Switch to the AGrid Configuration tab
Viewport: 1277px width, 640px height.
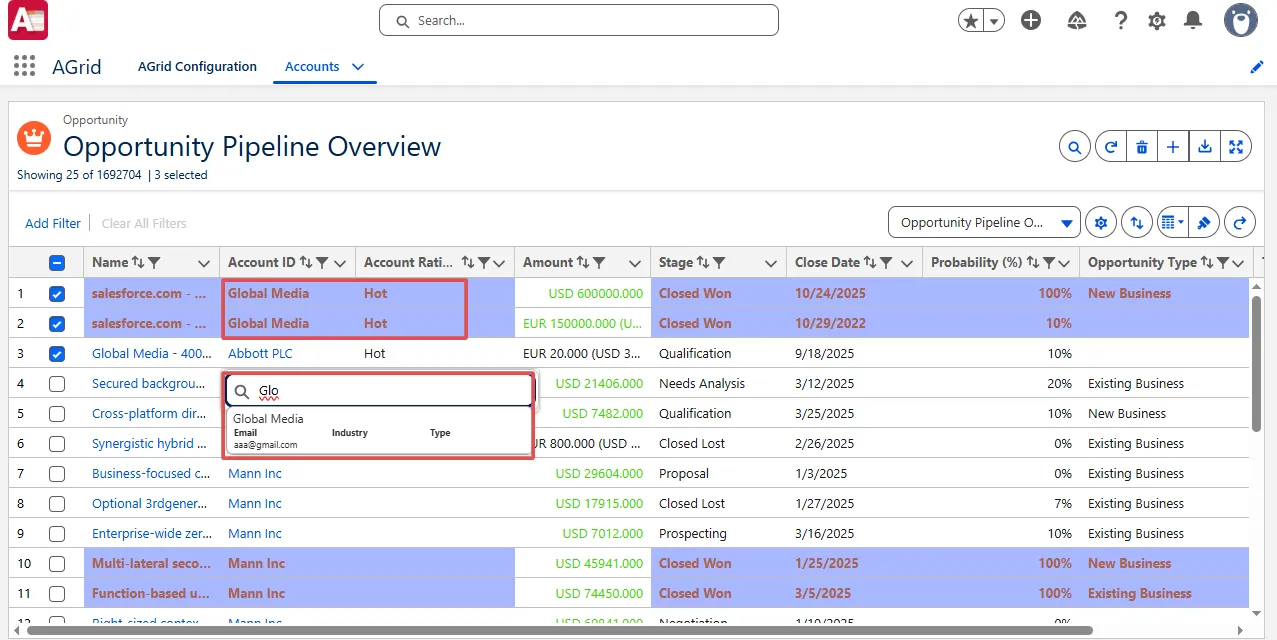pos(197,67)
